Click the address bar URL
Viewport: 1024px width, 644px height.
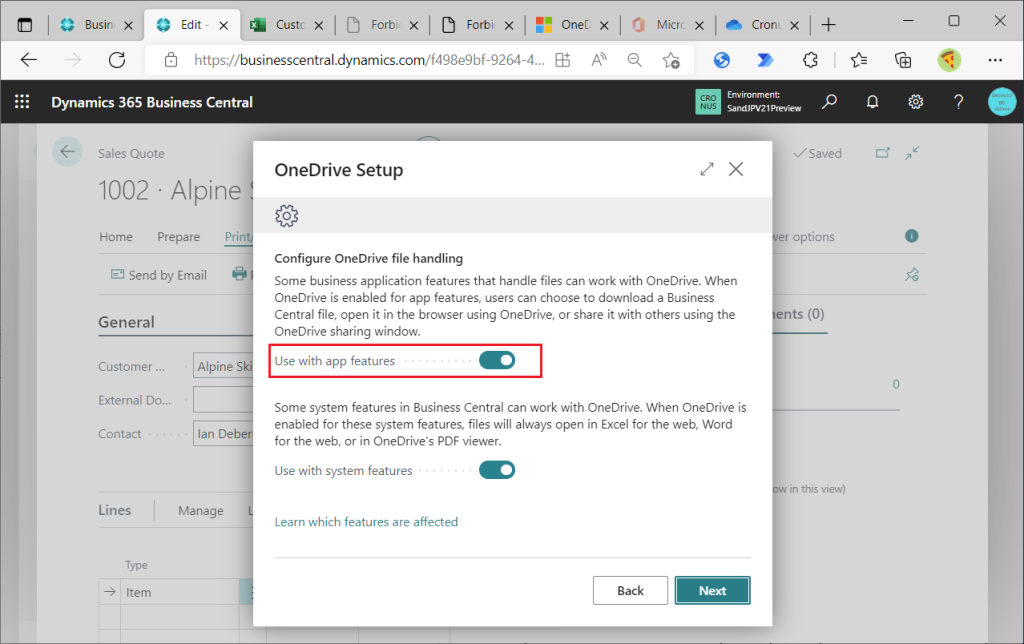tap(369, 60)
